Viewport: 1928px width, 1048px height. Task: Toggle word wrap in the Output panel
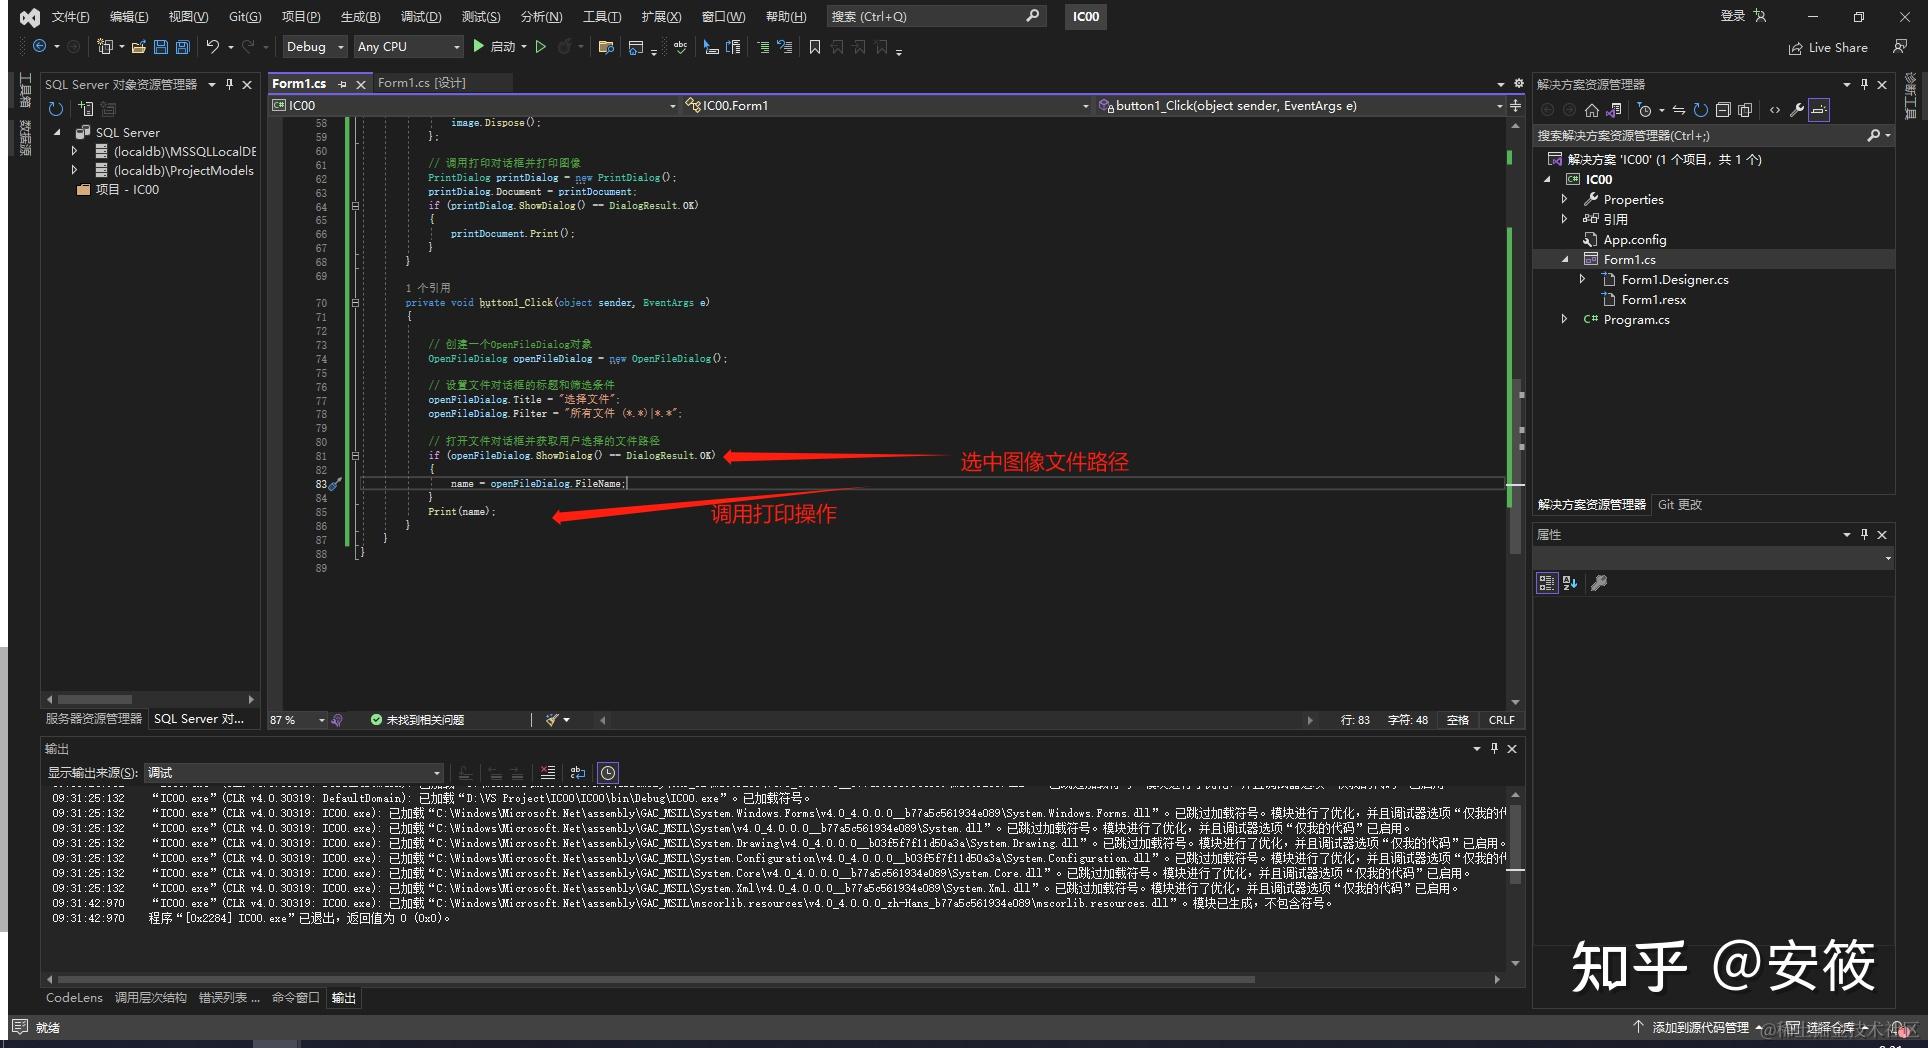[x=577, y=773]
